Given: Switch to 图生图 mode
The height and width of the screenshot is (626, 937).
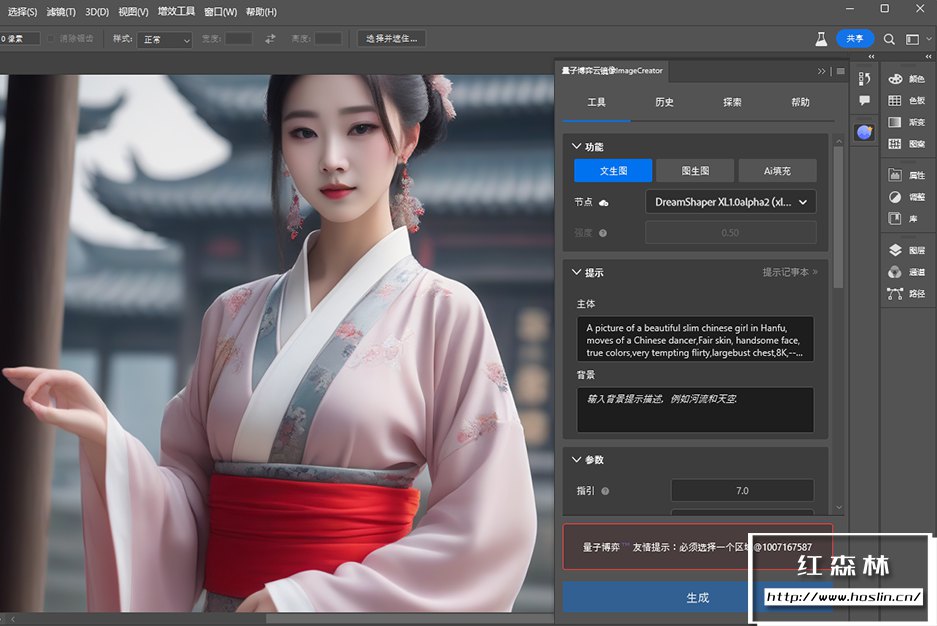Looking at the screenshot, I should (x=695, y=171).
